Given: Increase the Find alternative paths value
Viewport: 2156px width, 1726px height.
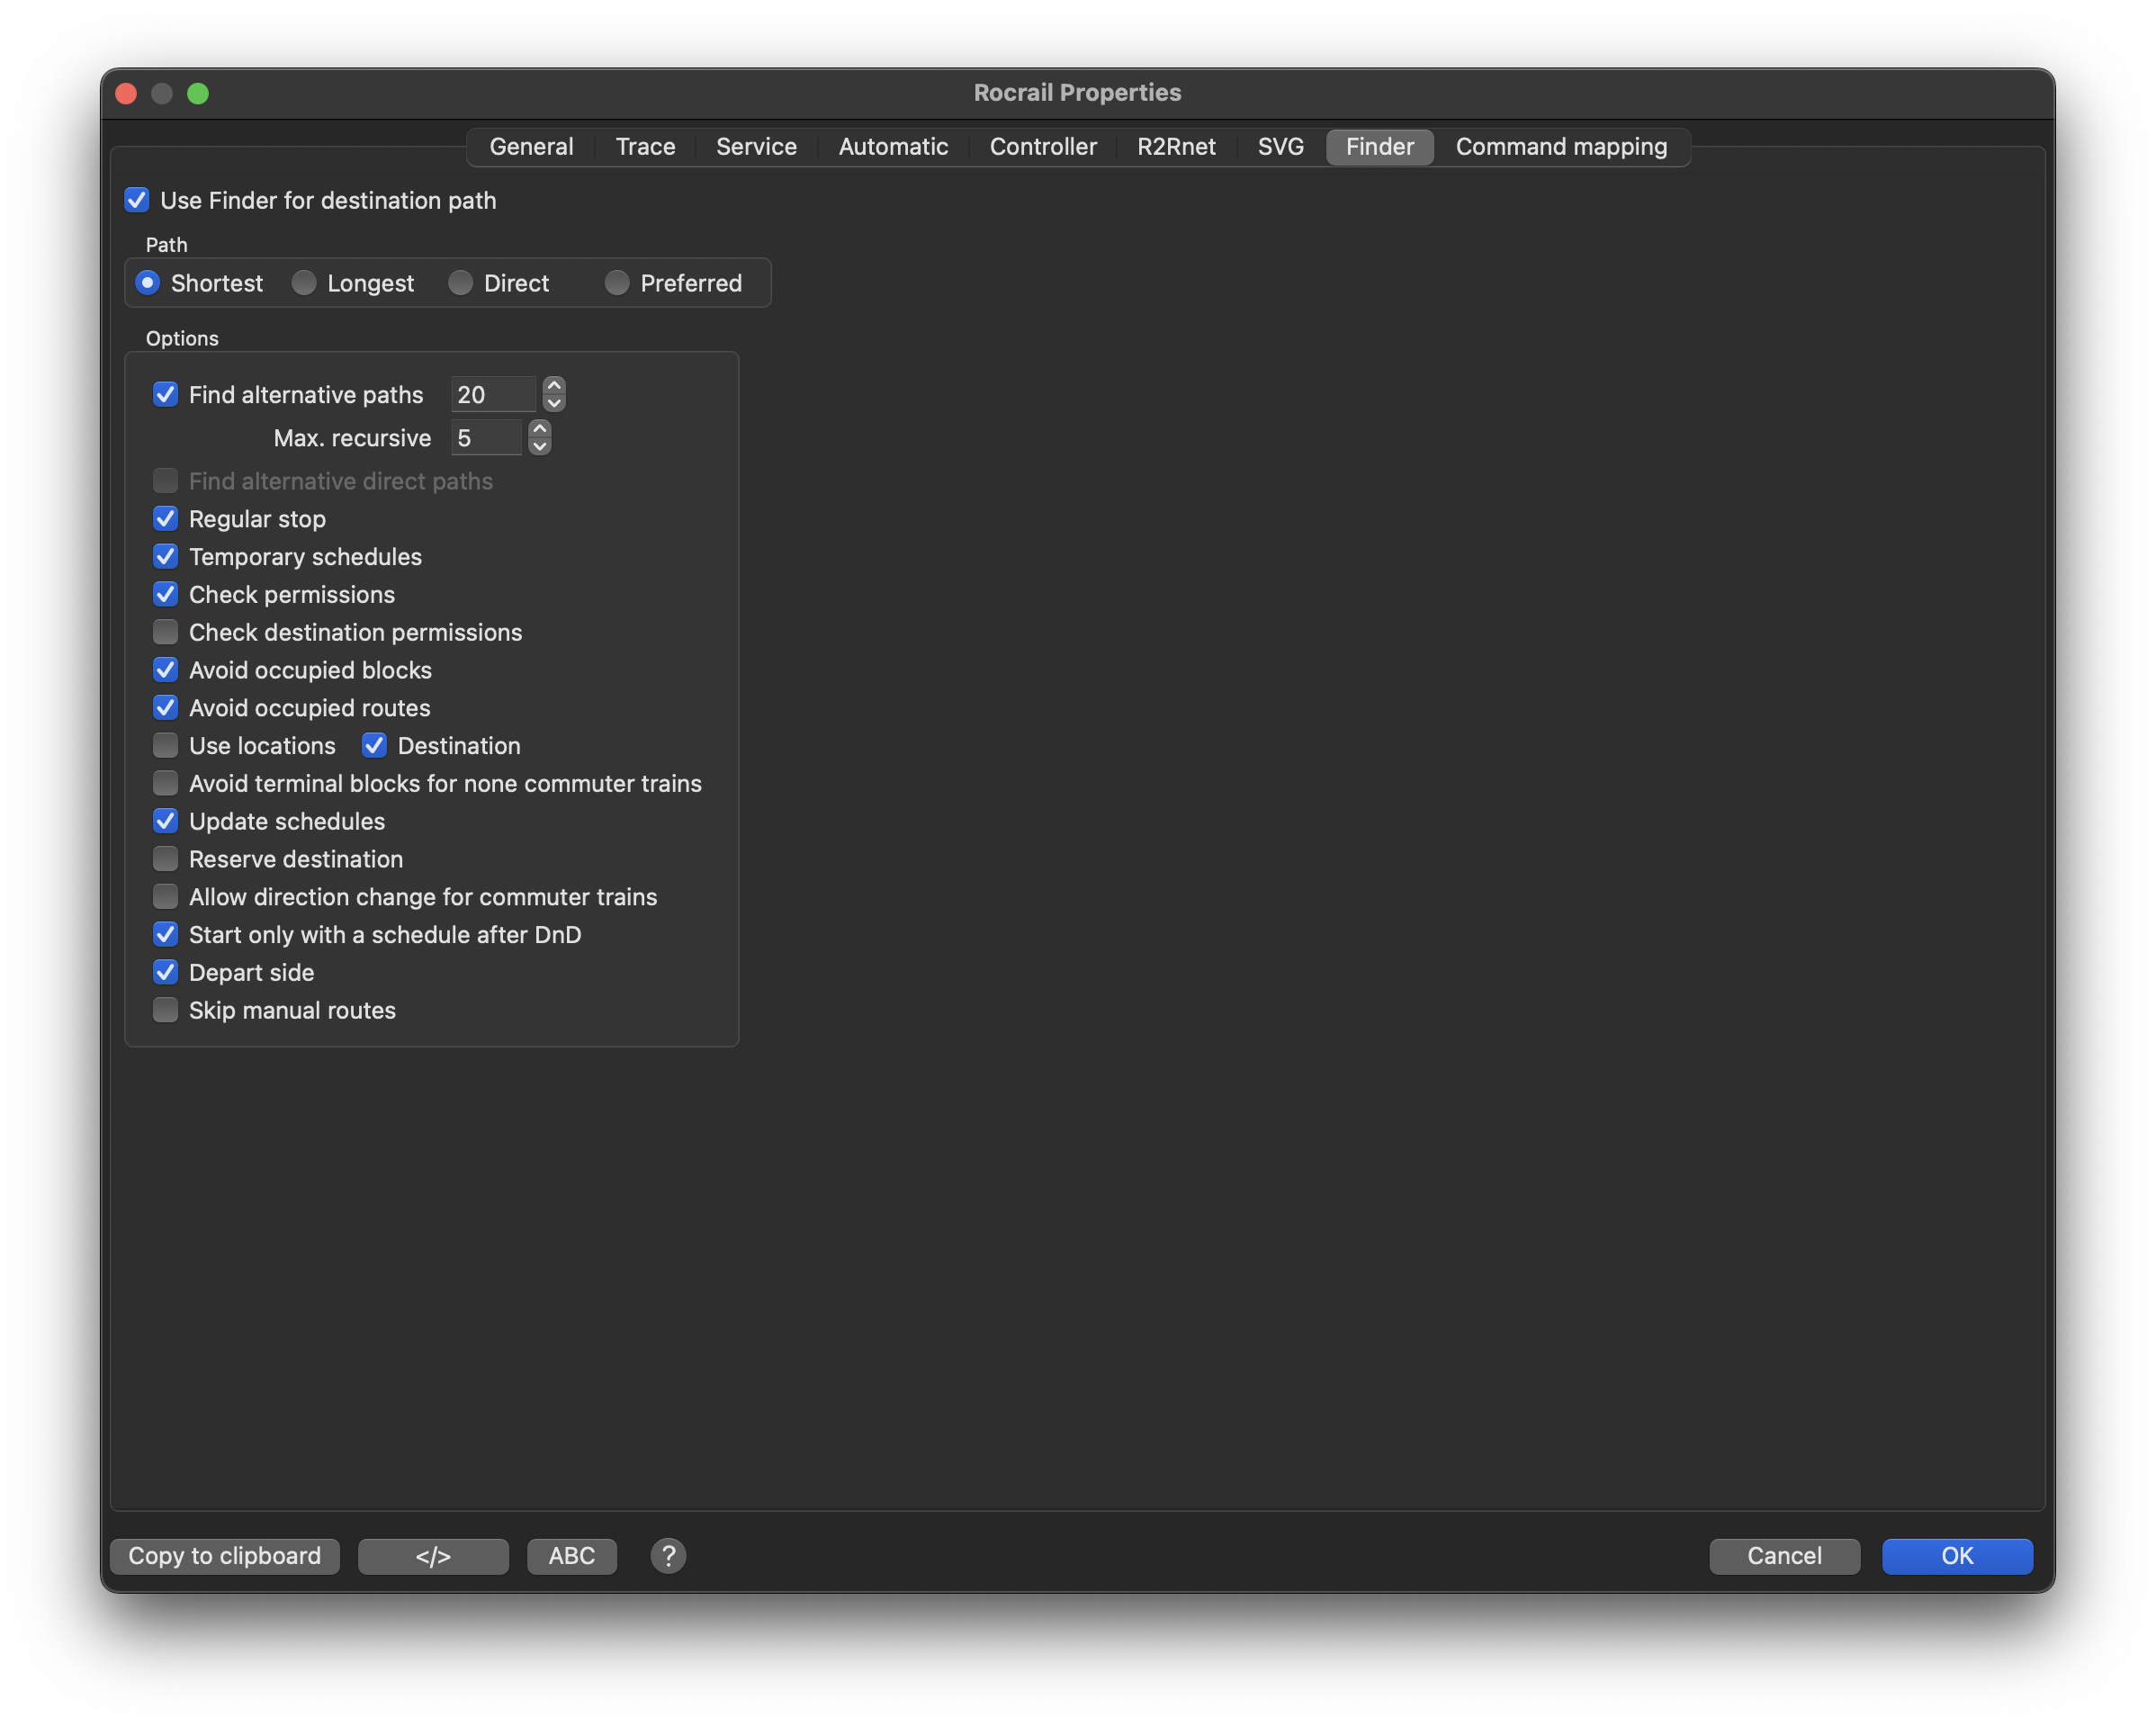Looking at the screenshot, I should 554,385.
